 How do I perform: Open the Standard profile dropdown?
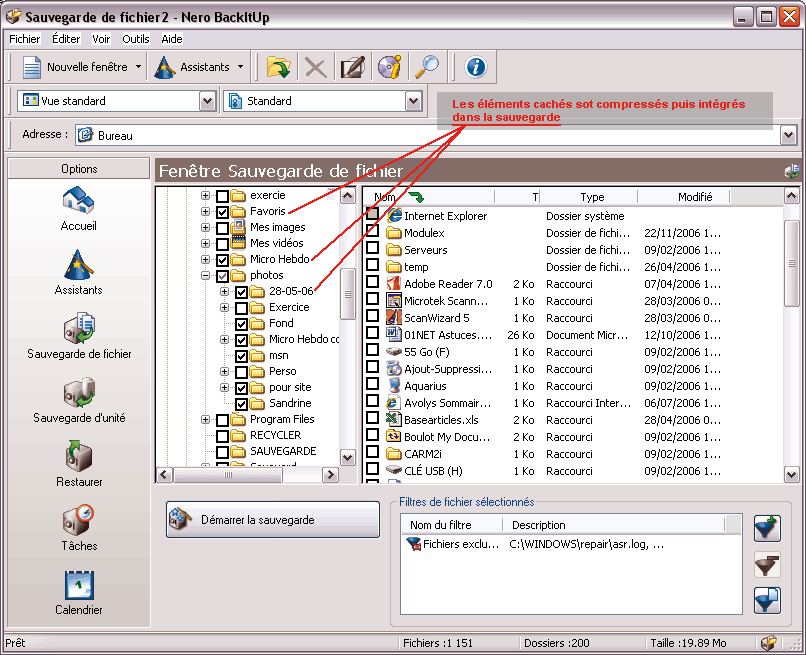pyautogui.click(x=413, y=101)
